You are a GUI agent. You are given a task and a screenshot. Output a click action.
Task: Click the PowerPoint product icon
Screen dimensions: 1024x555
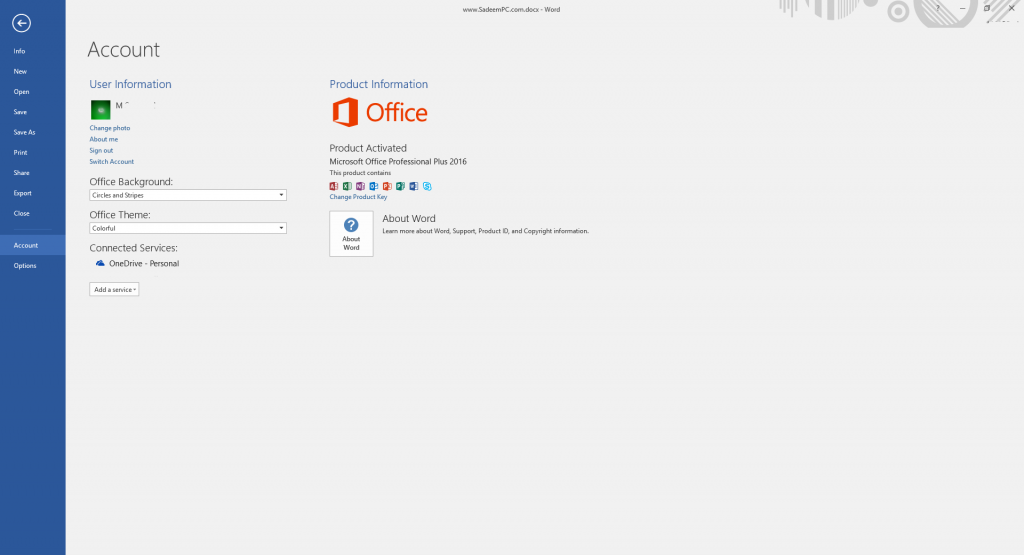coord(387,186)
